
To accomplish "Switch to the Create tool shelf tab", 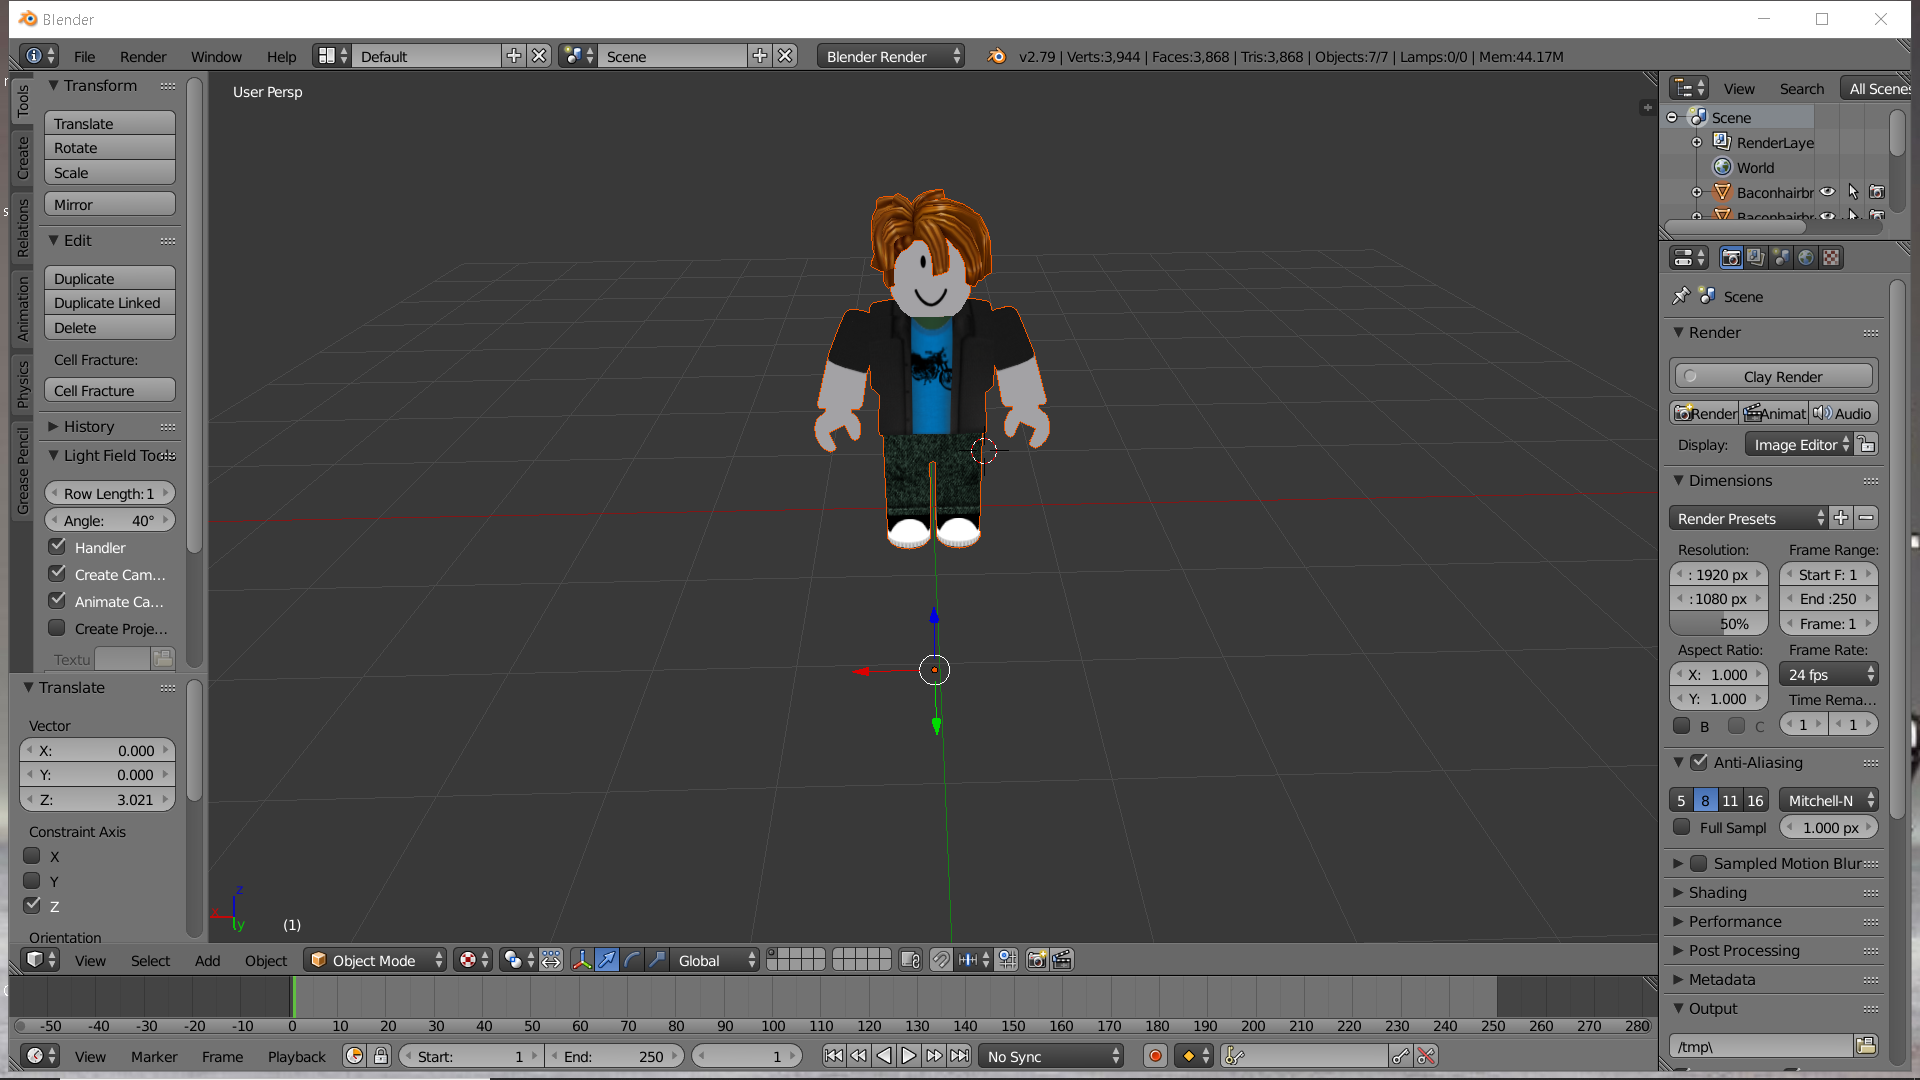I will (23, 157).
